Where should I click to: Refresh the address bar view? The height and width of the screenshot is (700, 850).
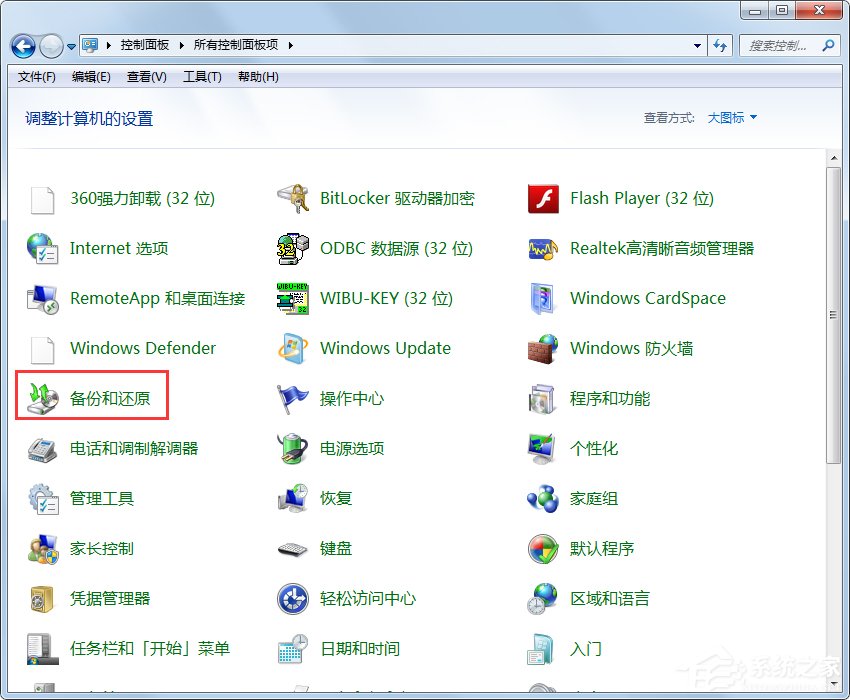(x=720, y=46)
